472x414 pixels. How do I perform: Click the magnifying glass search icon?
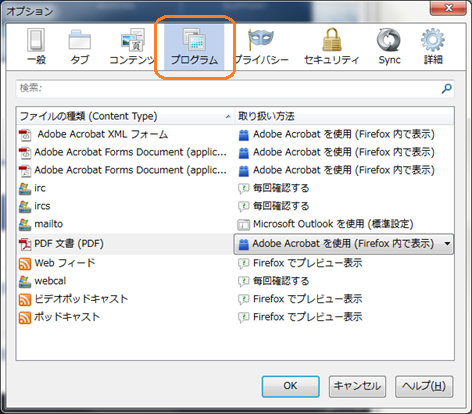pos(446,89)
